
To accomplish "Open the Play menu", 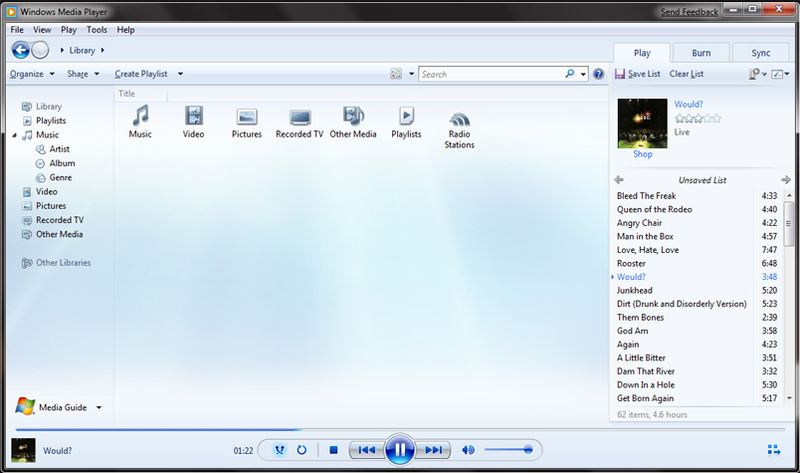I will tap(68, 30).
